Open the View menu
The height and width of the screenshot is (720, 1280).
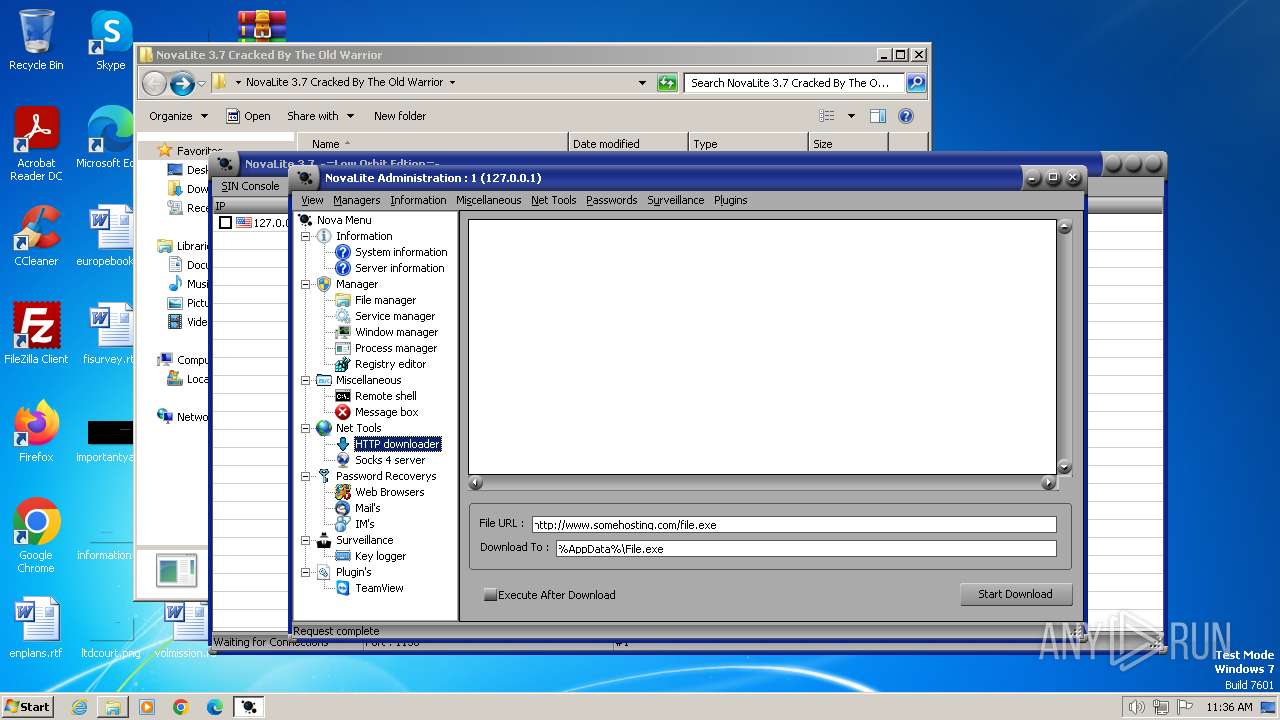pos(312,200)
